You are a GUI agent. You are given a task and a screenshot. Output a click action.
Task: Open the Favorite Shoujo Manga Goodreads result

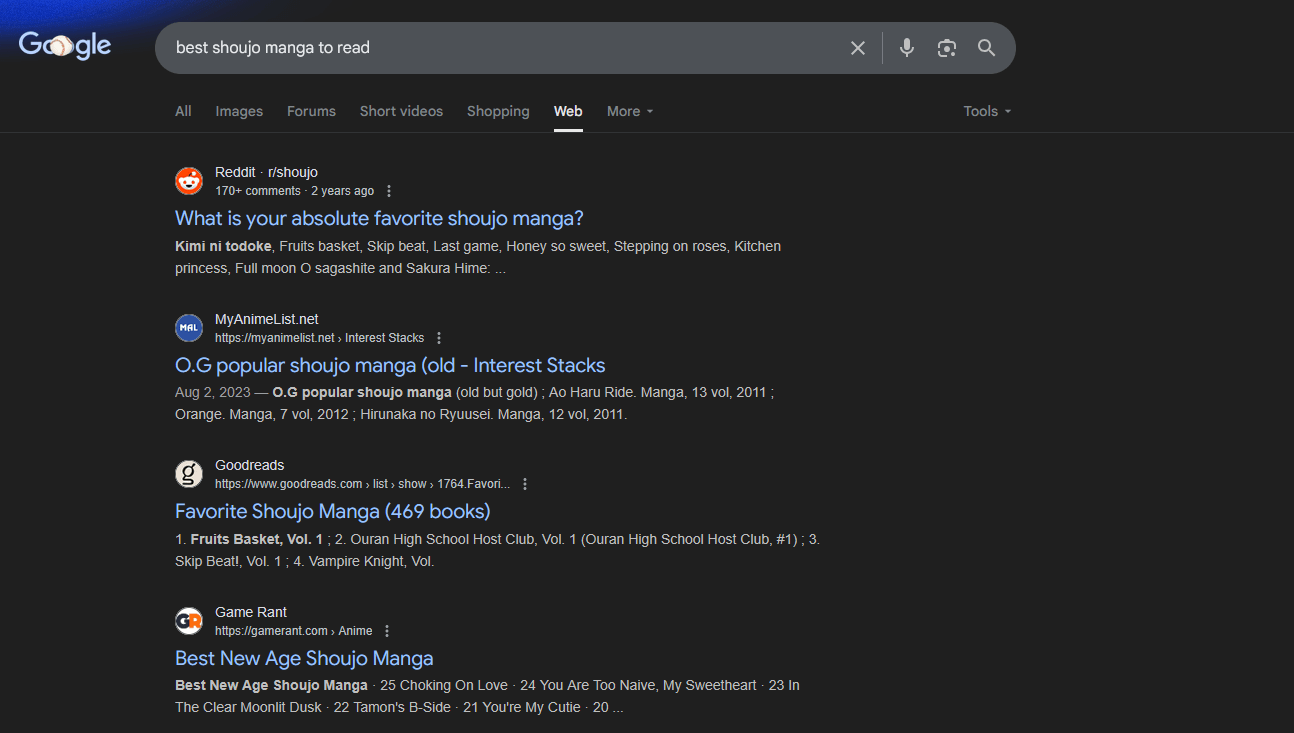[332, 511]
